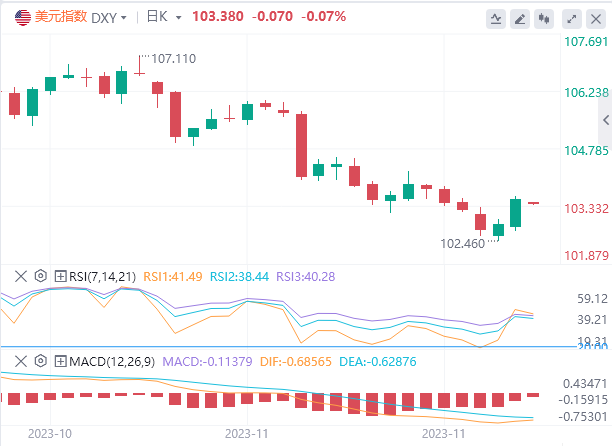Expand chart to fullscreen
The height and width of the screenshot is (446, 612).
[572, 19]
